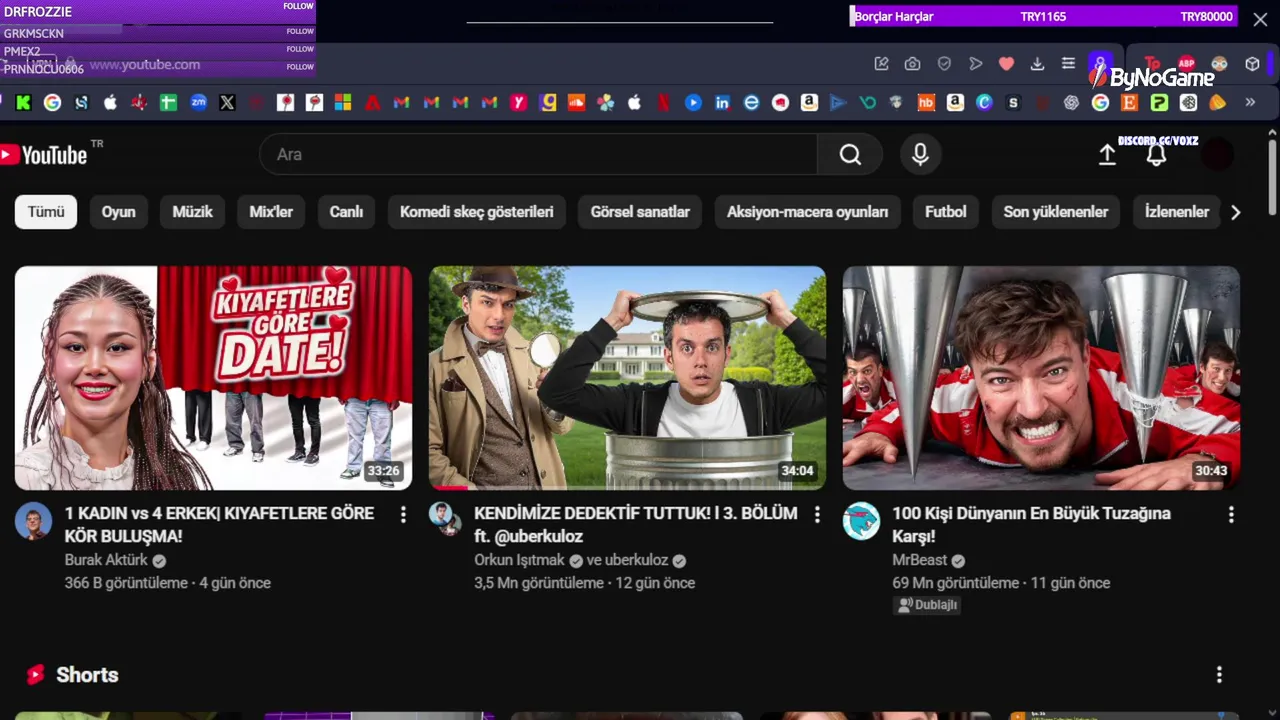The width and height of the screenshot is (1280, 720).
Task: Click the YouTube logo
Action: [44, 155]
